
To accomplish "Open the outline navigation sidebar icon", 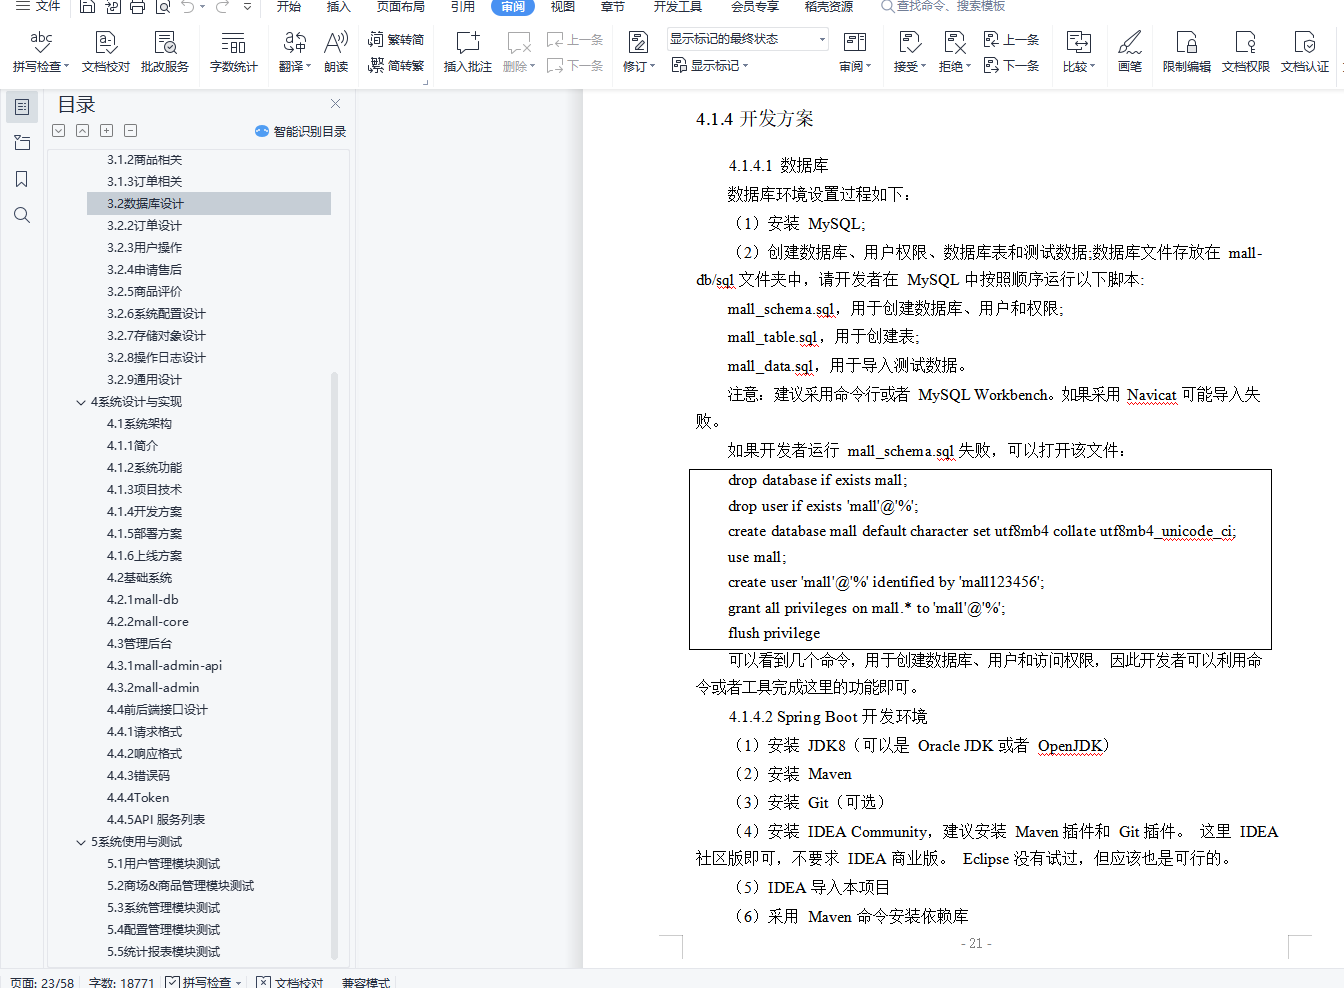I will [22, 107].
